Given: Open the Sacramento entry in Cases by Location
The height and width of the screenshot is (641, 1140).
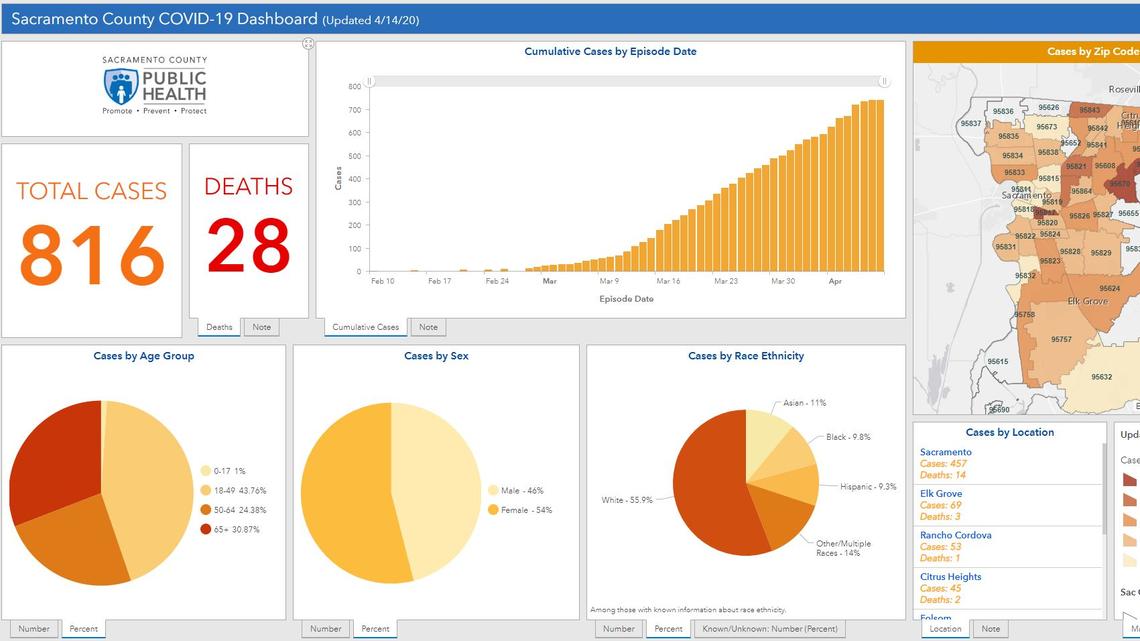Looking at the screenshot, I should tap(946, 451).
